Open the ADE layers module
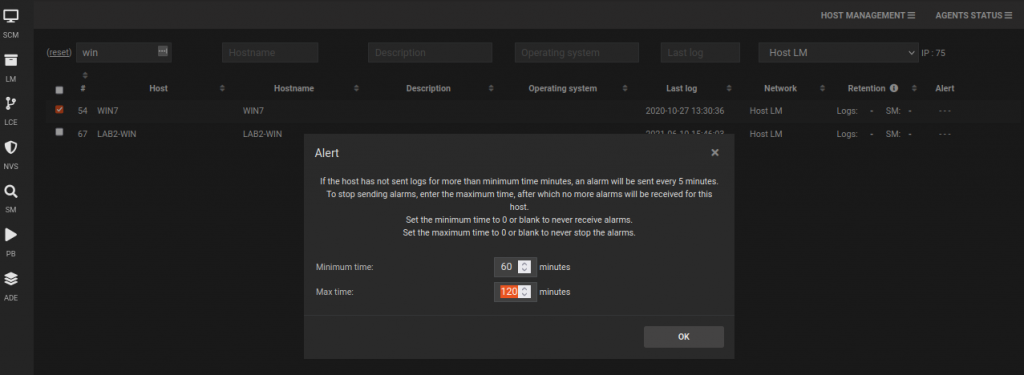Screen dimensions: 1024x375 11,285
